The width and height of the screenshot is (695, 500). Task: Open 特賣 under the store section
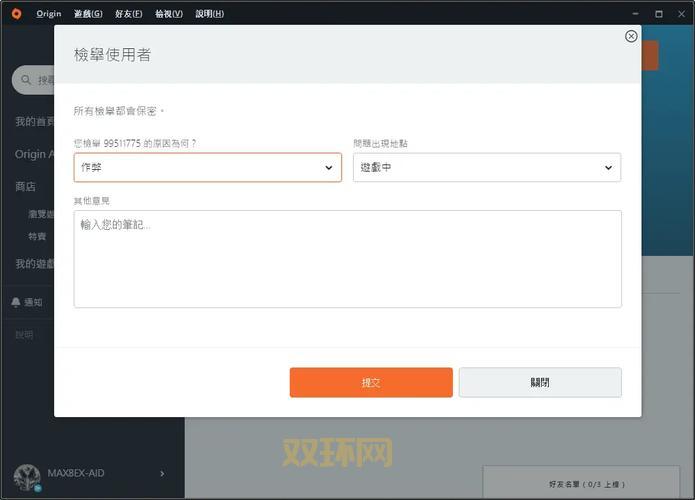pos(37,236)
